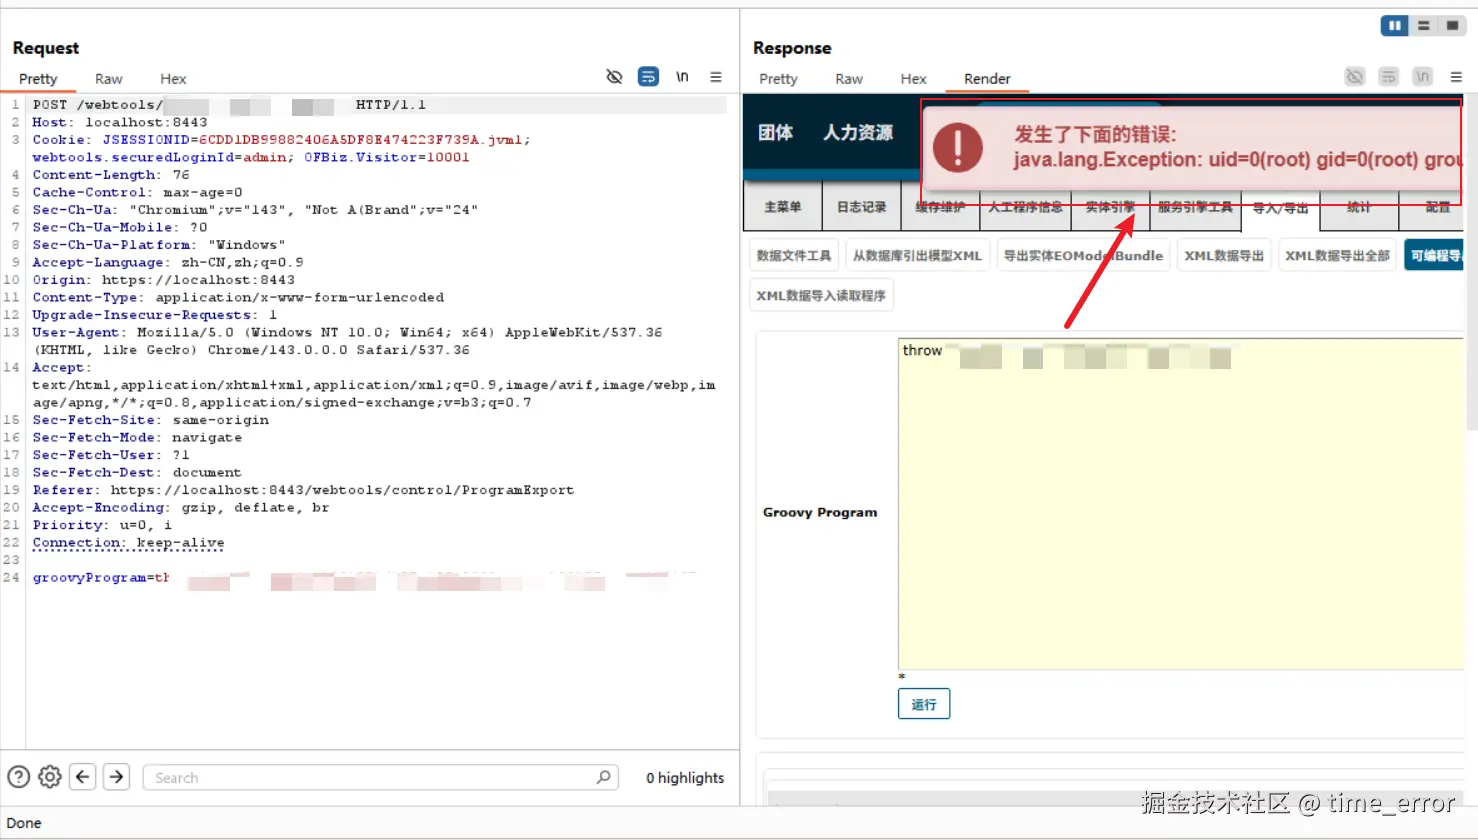This screenshot has height=840, width=1478.
Task: Click the 'Cache-Control: max-age=0' line
Action: [x=137, y=192]
